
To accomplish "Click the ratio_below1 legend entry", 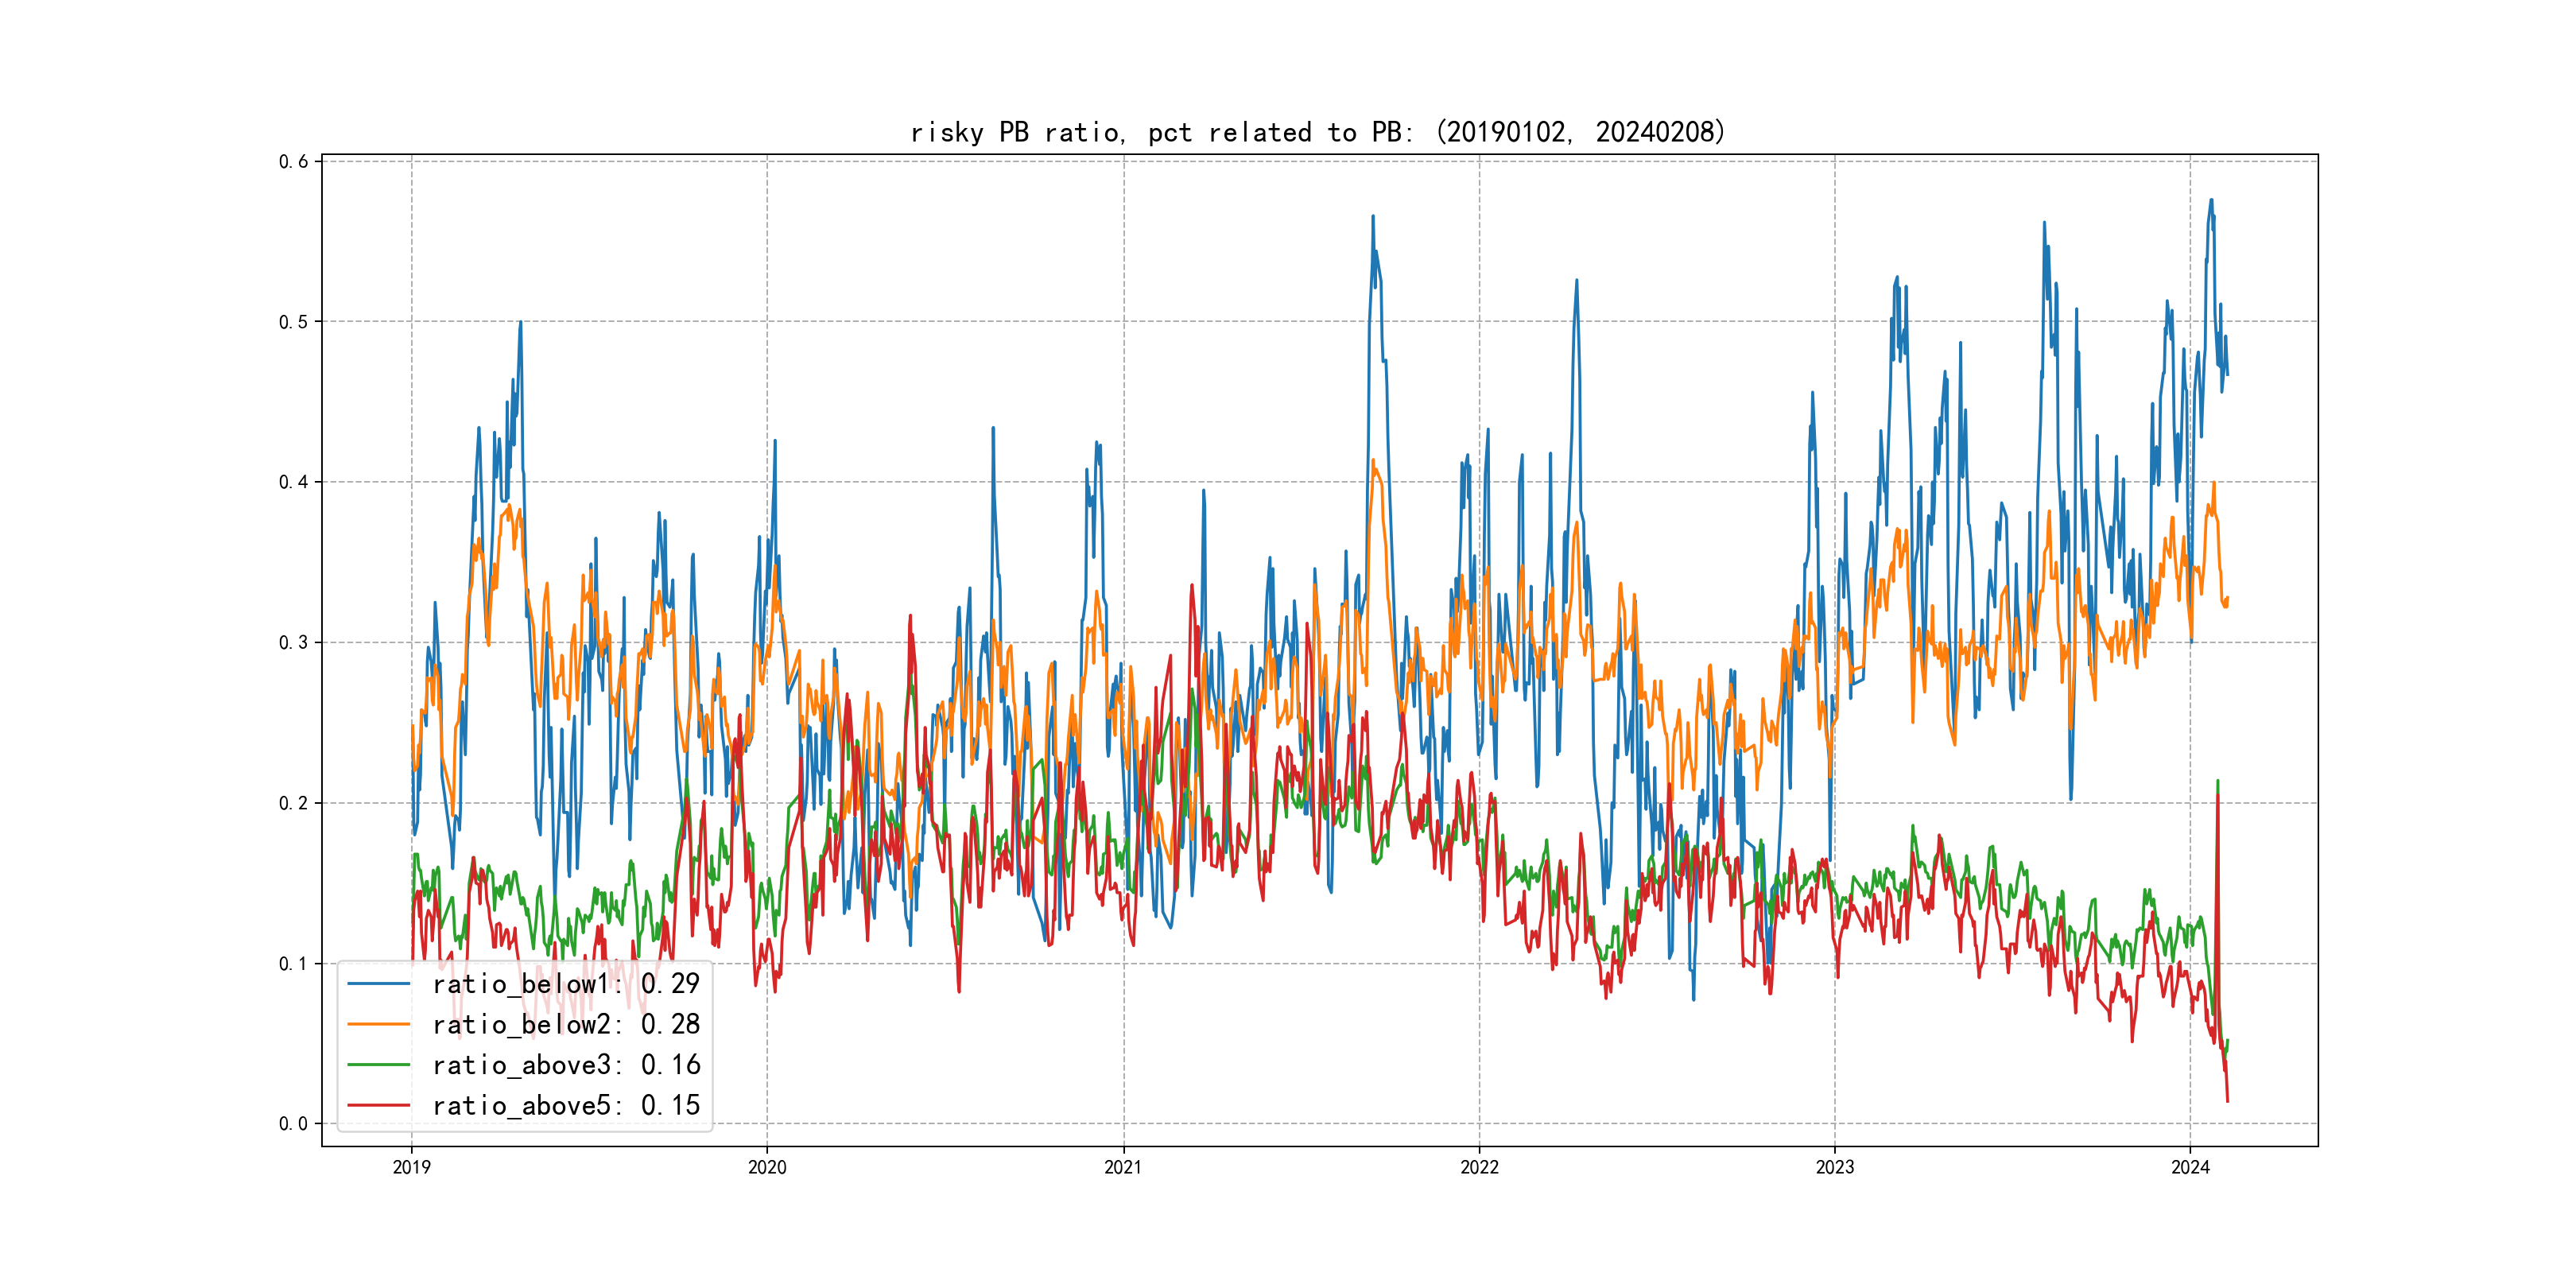I will (565, 984).
